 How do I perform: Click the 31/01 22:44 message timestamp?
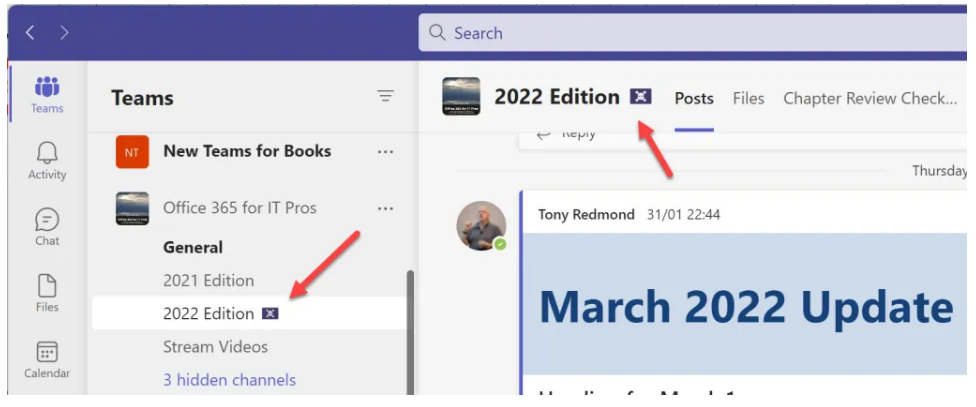[683, 215]
